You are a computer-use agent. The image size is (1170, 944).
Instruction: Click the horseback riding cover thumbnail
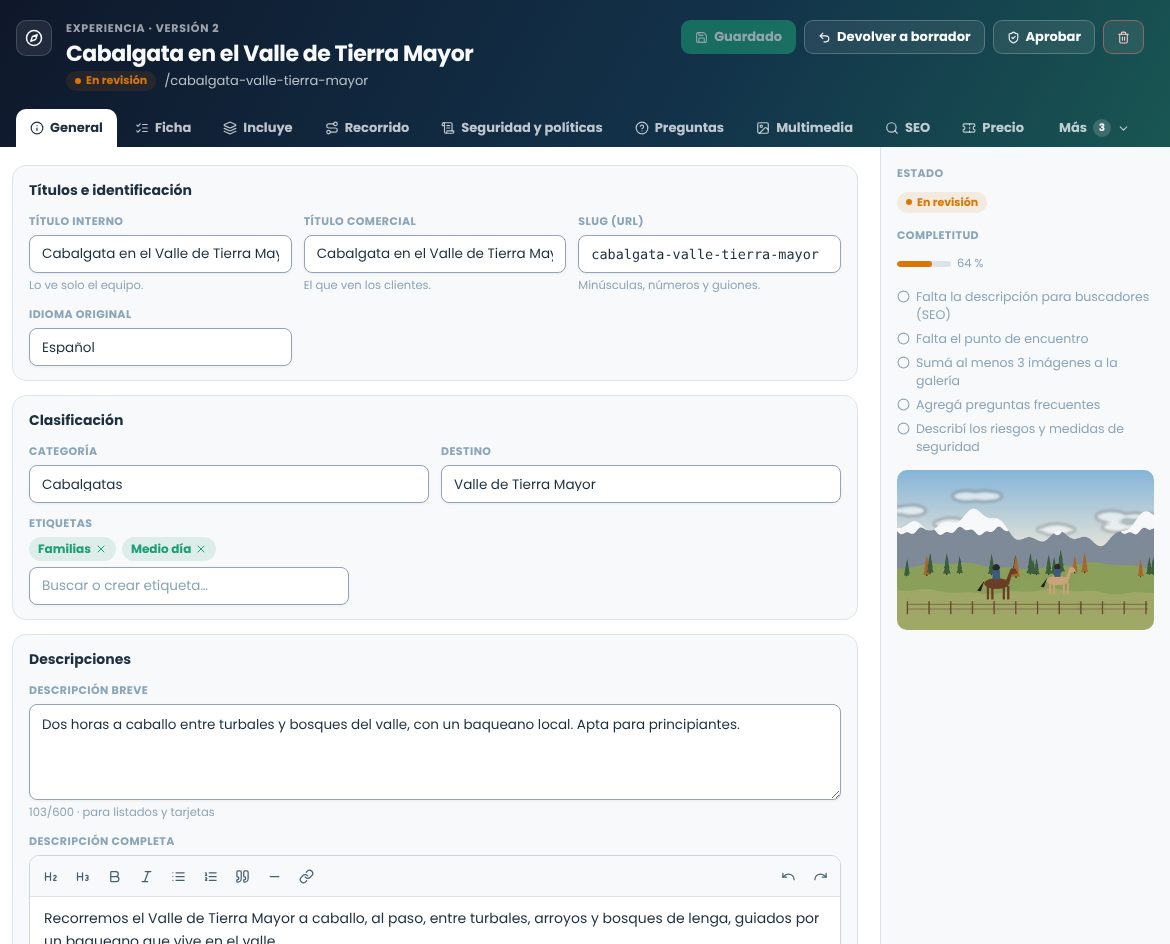(x=1025, y=550)
